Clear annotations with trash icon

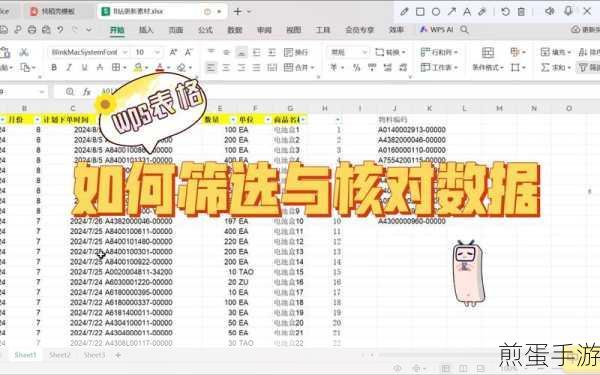(521, 11)
